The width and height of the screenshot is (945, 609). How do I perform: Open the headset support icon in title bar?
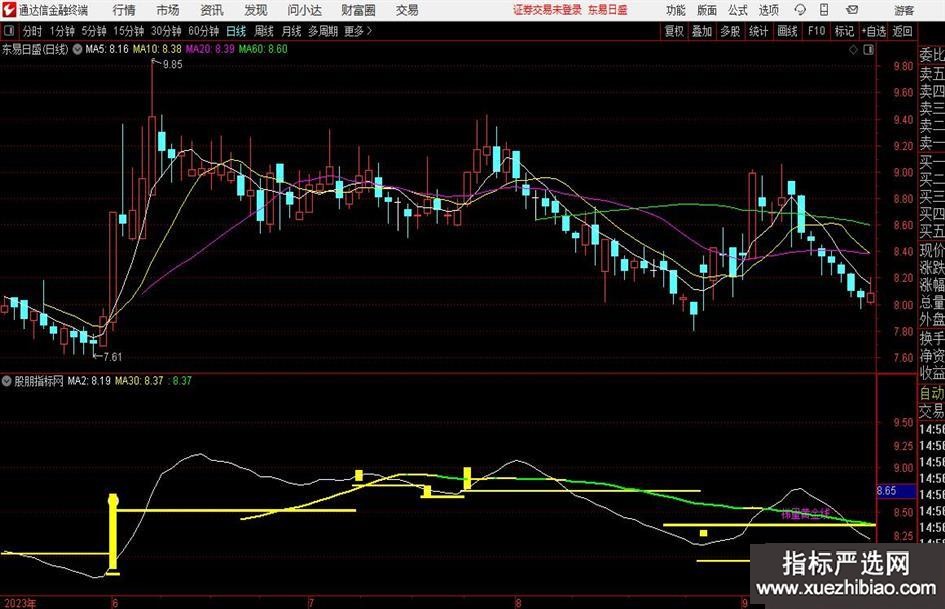point(800,10)
